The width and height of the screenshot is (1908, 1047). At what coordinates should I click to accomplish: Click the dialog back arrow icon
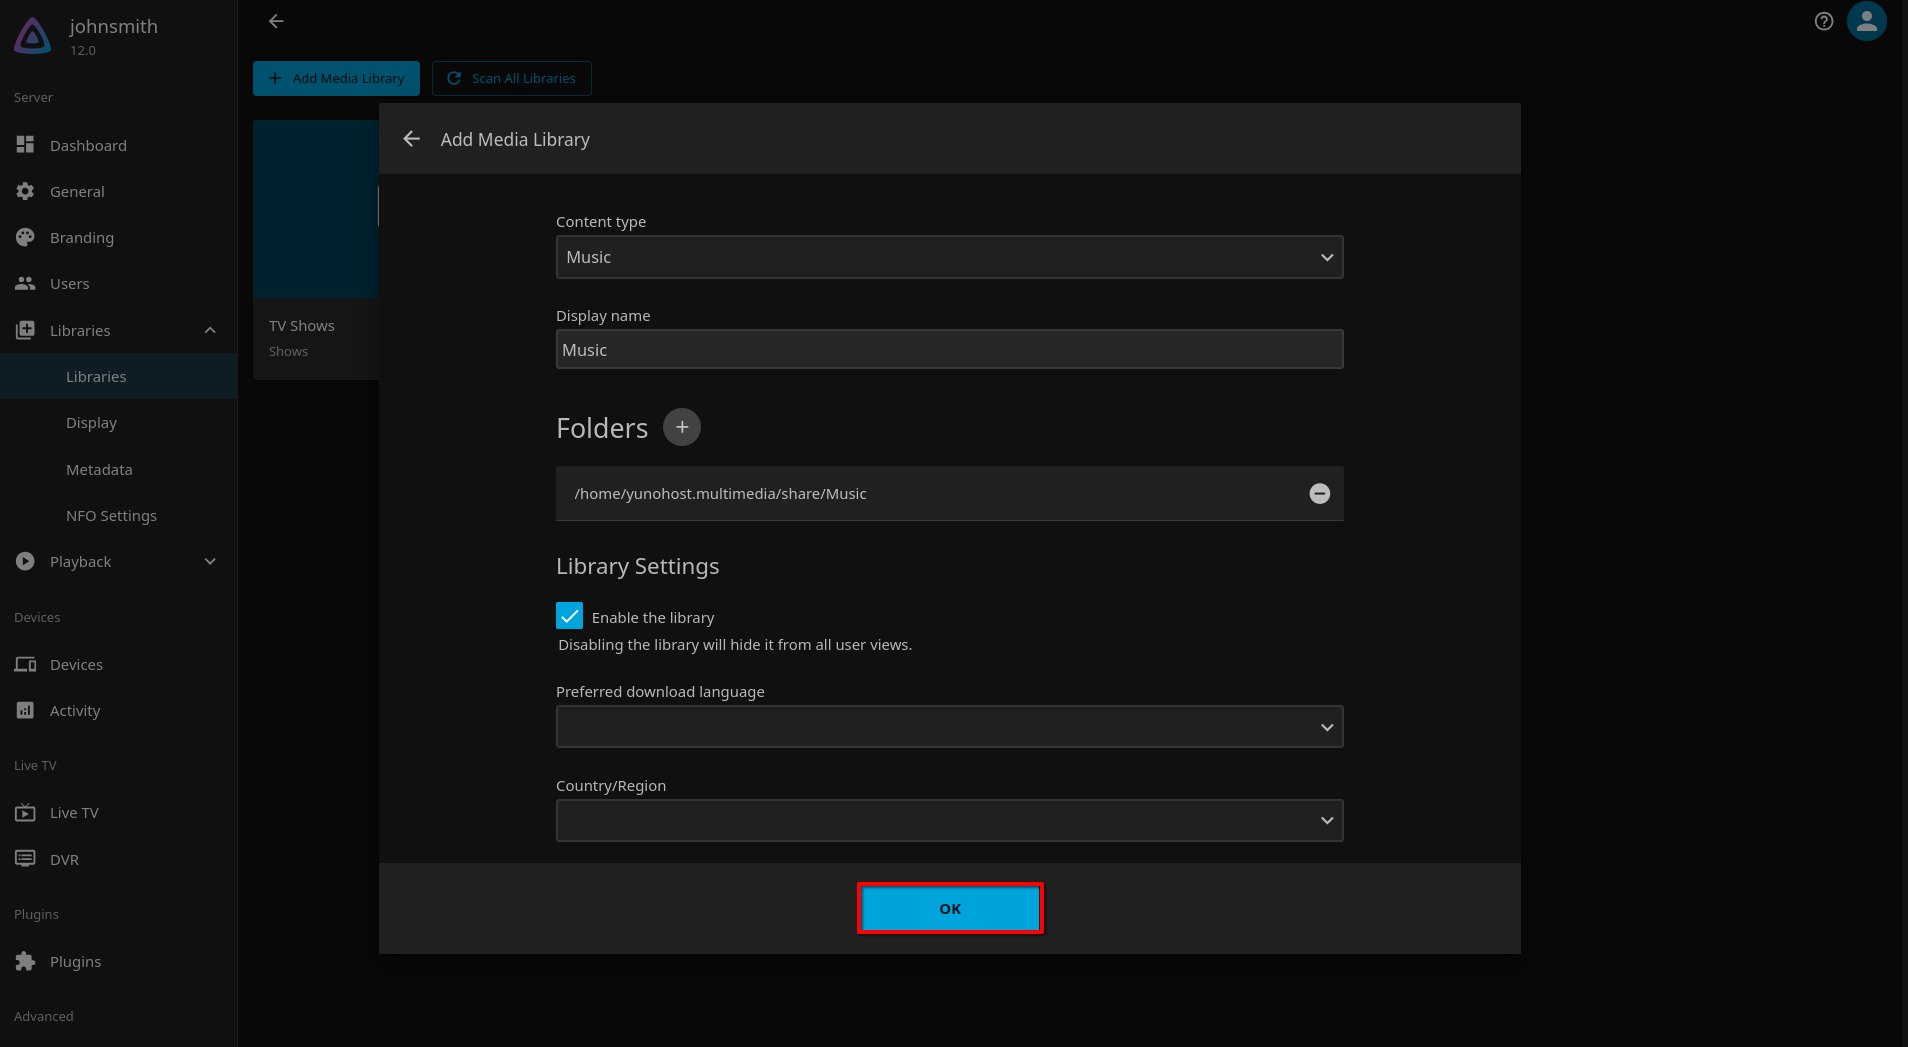click(x=411, y=139)
